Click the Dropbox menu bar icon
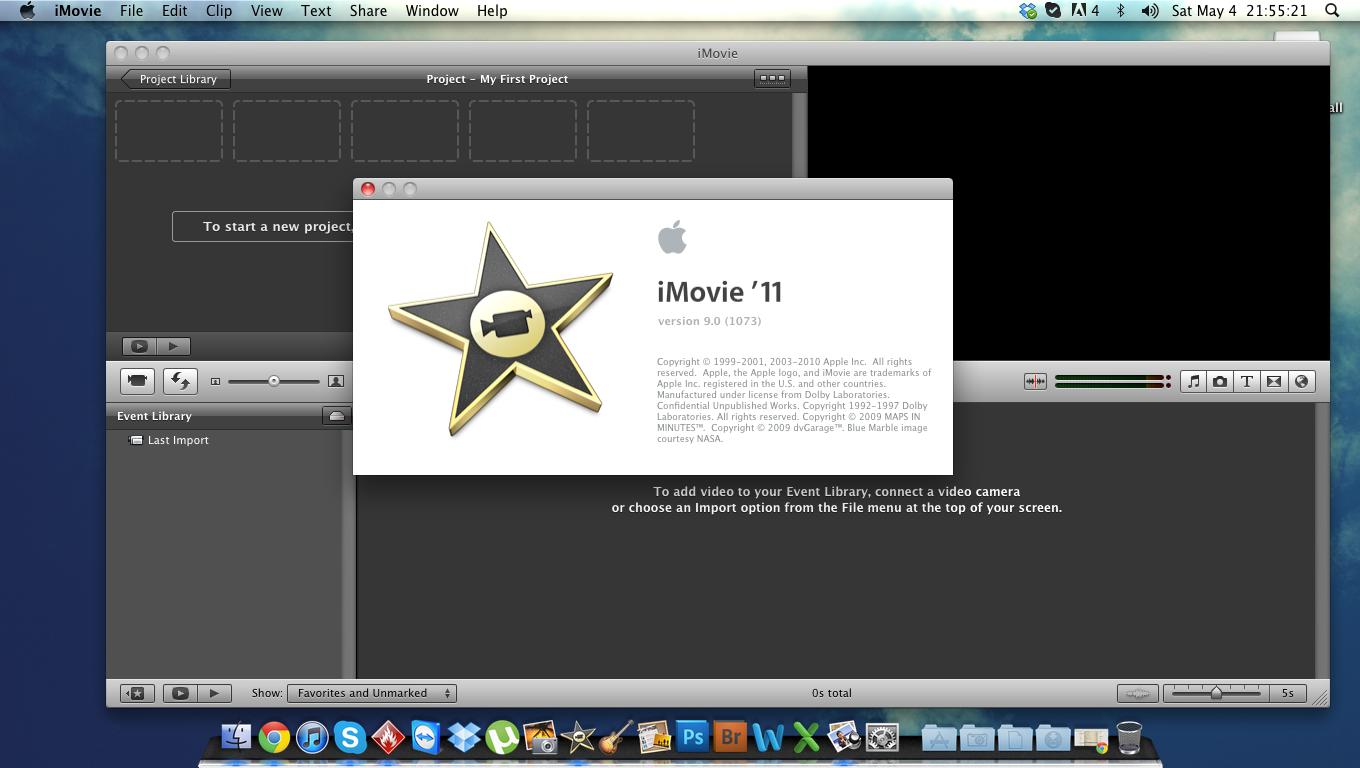 point(1028,11)
